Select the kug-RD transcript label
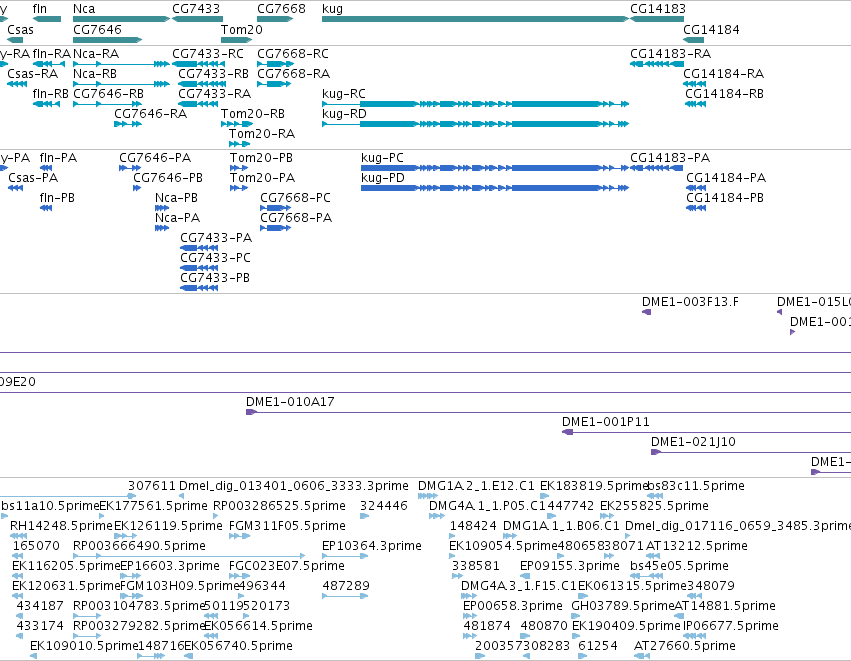The height and width of the screenshot is (661, 851). (344, 114)
